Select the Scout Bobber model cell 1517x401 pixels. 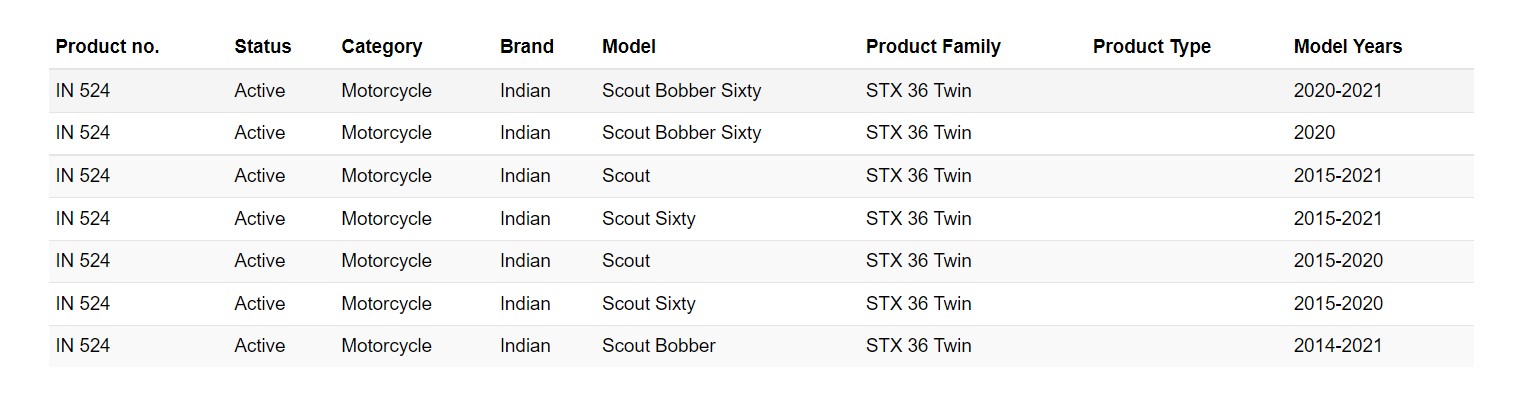658,346
